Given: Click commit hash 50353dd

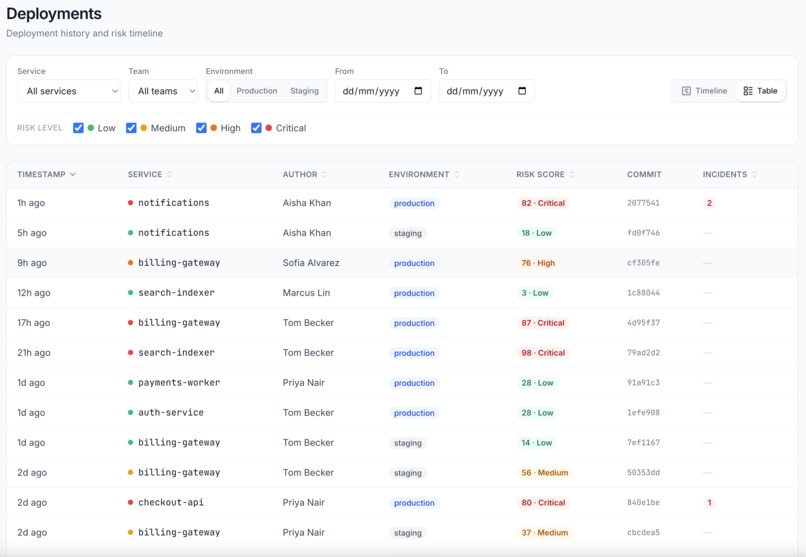Looking at the screenshot, I should pyautogui.click(x=643, y=472).
